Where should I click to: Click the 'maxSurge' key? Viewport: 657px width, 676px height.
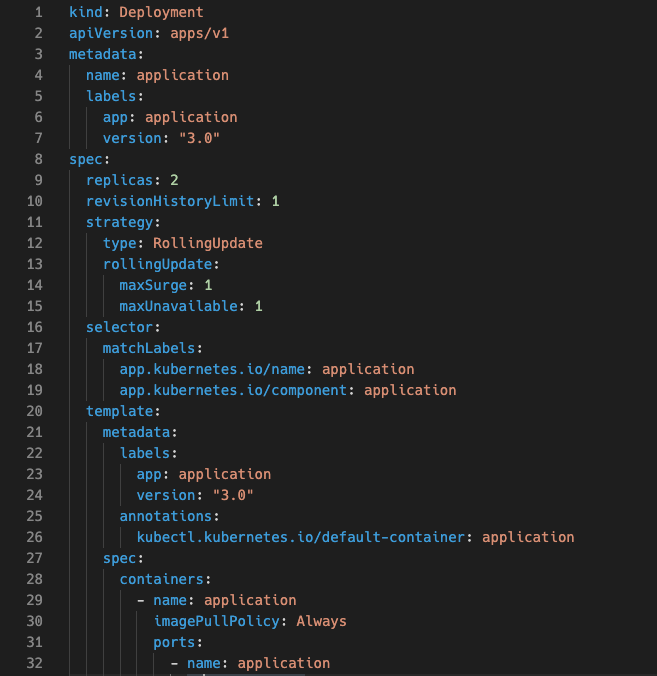[x=153, y=285]
